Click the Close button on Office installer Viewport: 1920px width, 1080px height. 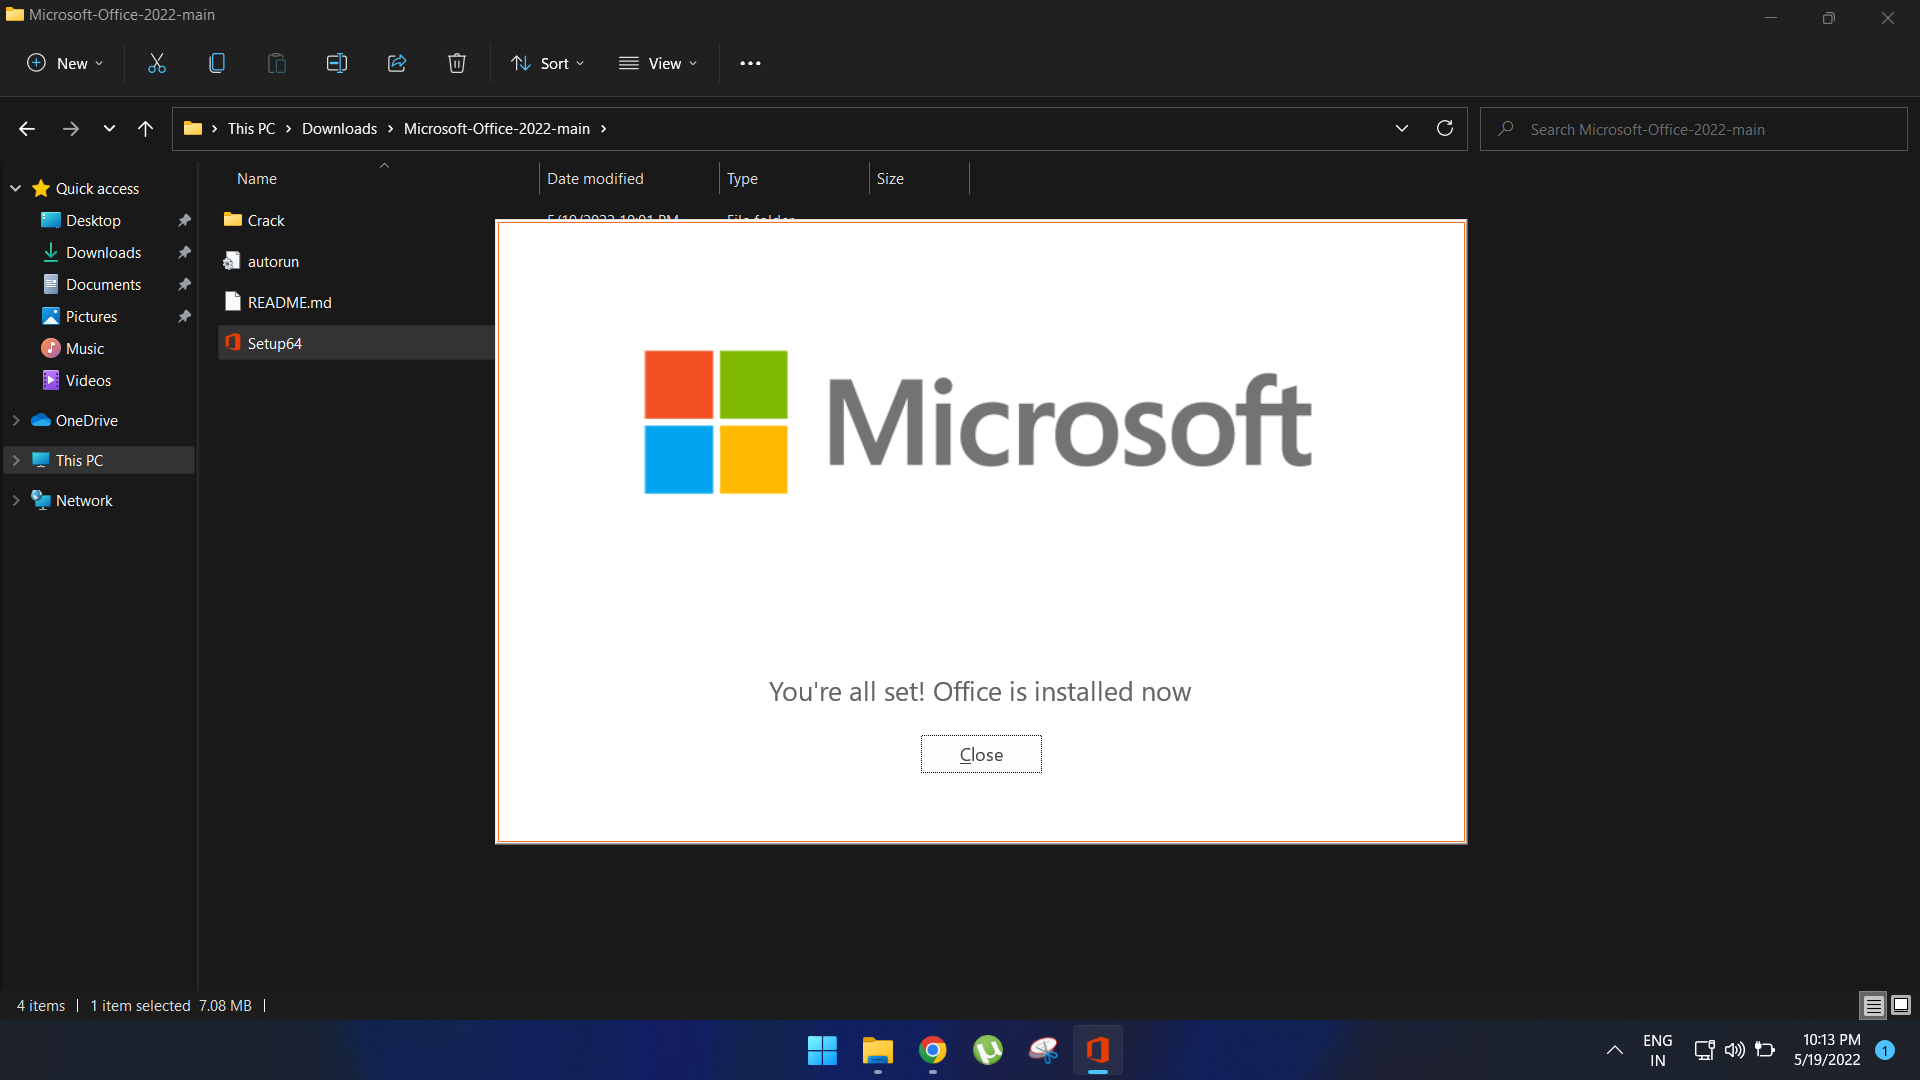click(981, 754)
